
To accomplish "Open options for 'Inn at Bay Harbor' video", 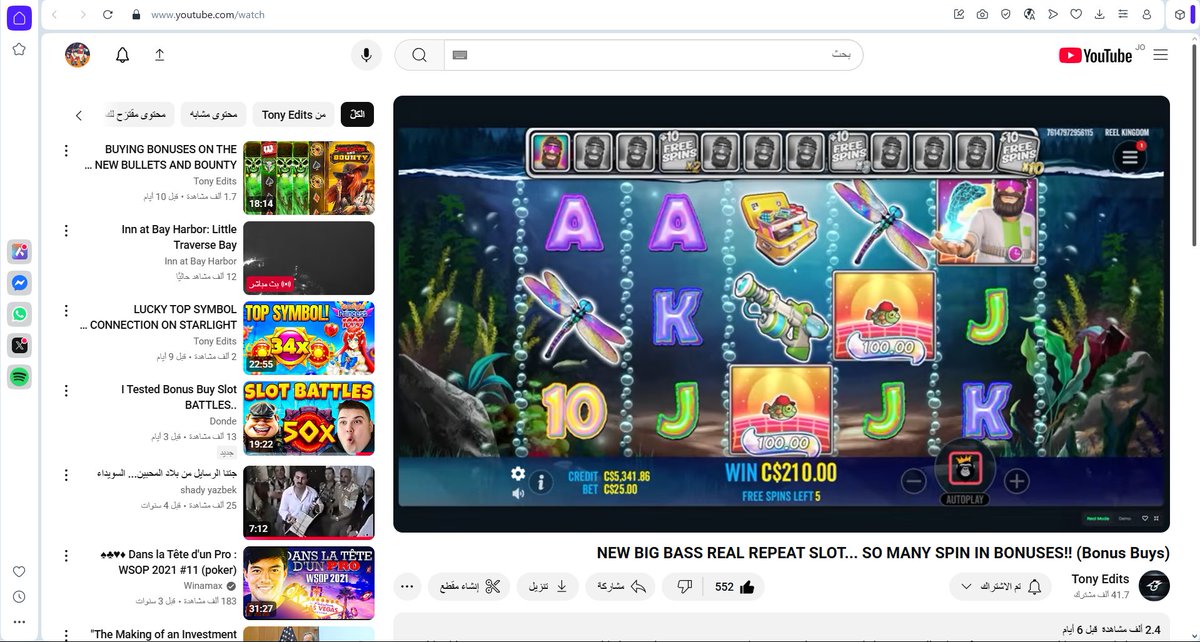I will [x=66, y=231].
